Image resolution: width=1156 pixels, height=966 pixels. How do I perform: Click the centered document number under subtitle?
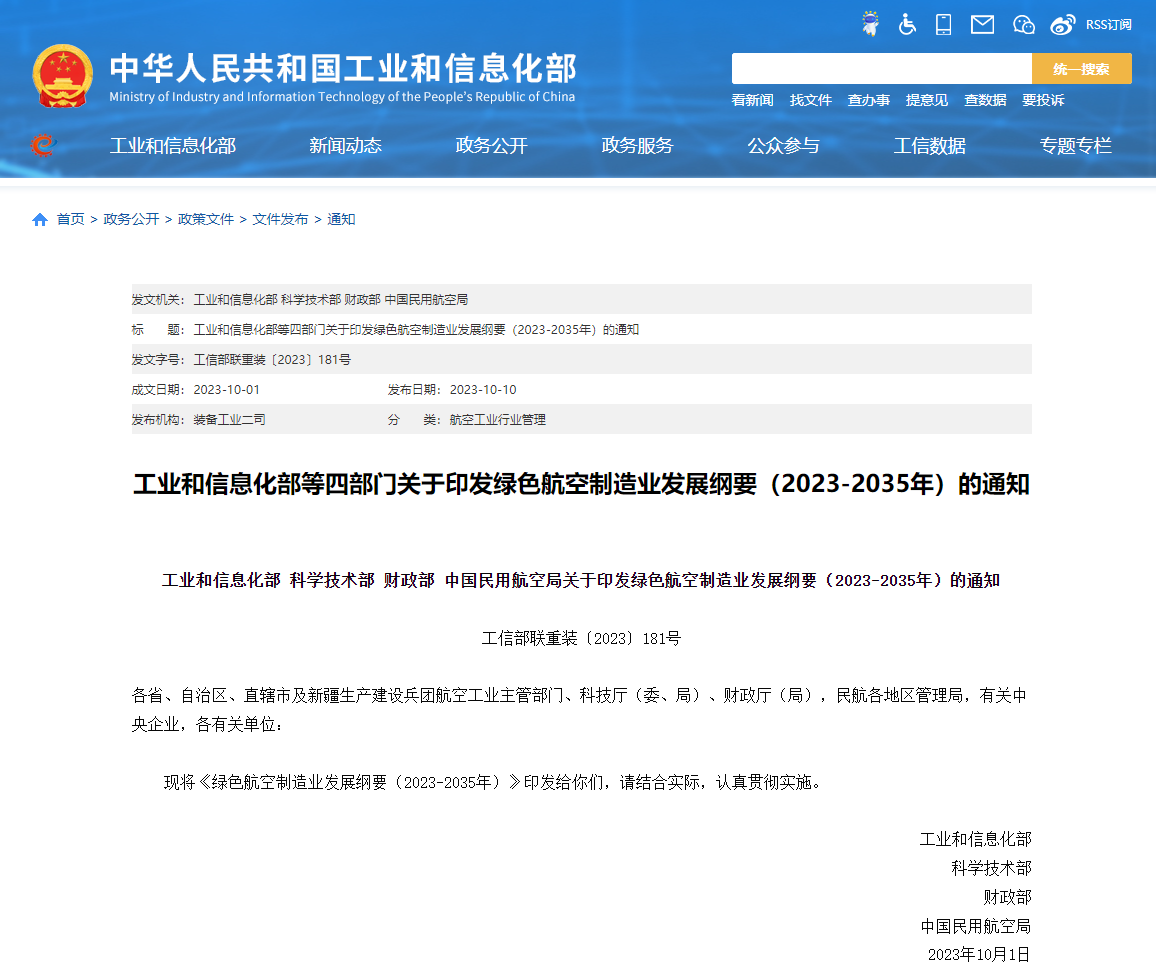[581, 639]
